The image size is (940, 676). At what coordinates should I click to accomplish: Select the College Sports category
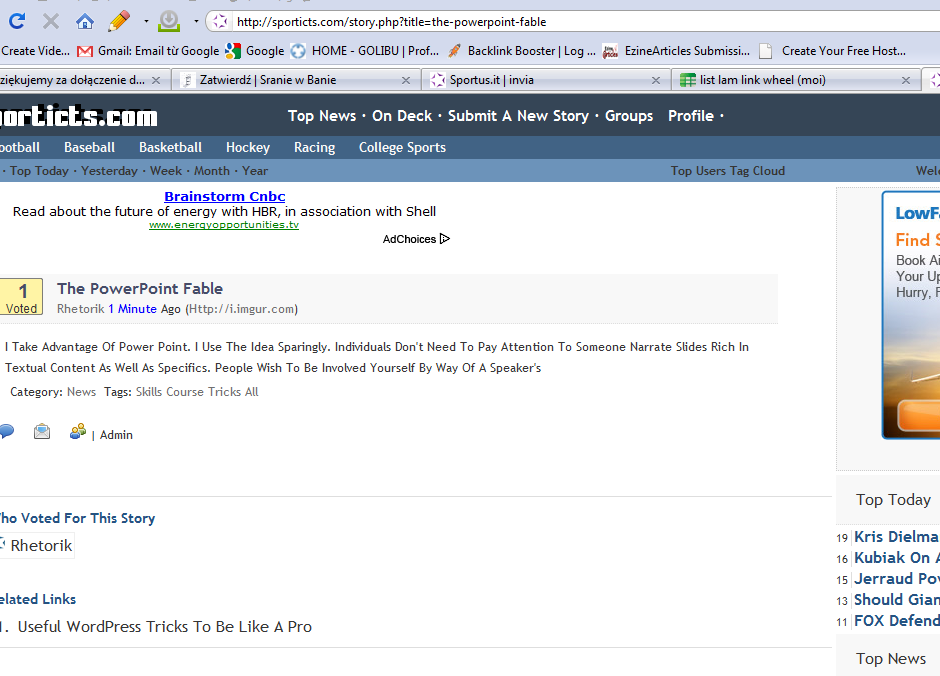pos(402,147)
